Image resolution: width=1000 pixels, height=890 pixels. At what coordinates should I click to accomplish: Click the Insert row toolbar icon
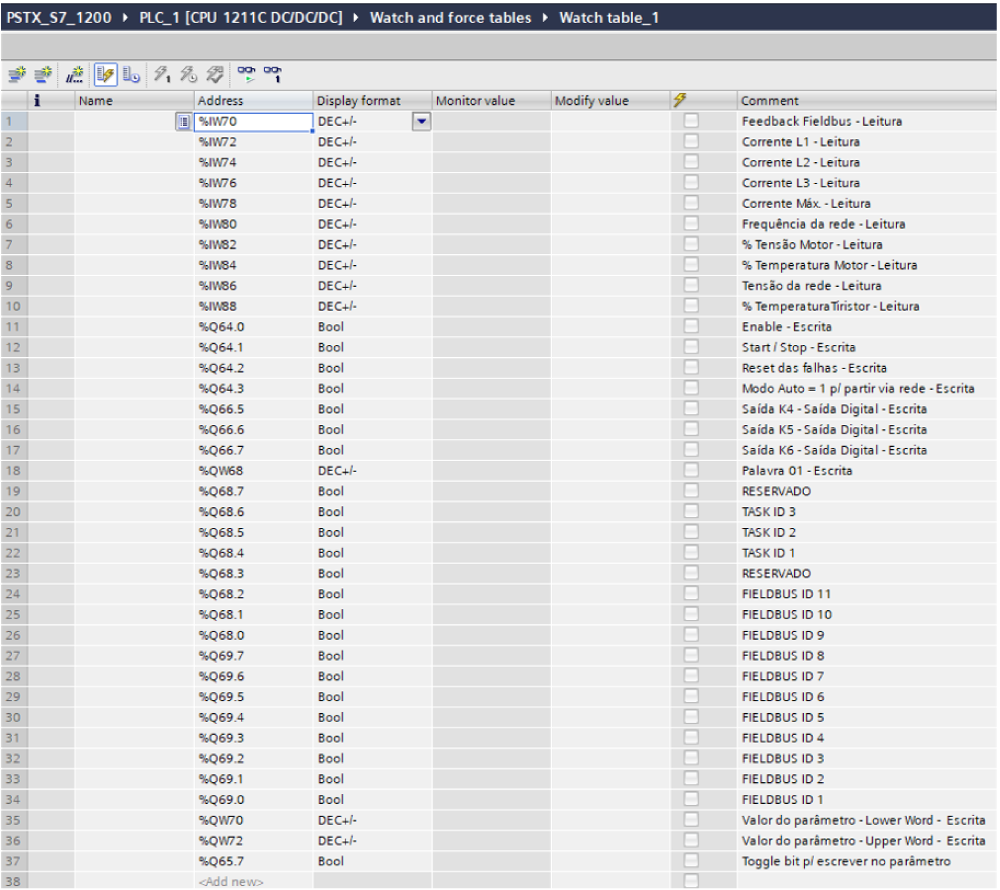click(x=17, y=75)
